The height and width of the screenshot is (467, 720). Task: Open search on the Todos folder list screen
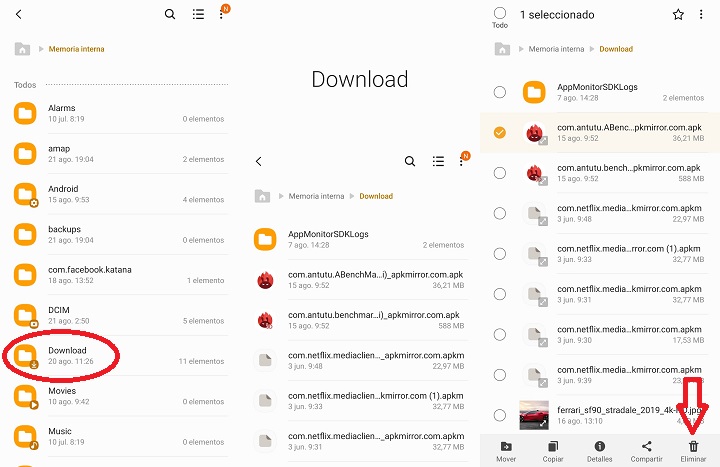pyautogui.click(x=170, y=14)
